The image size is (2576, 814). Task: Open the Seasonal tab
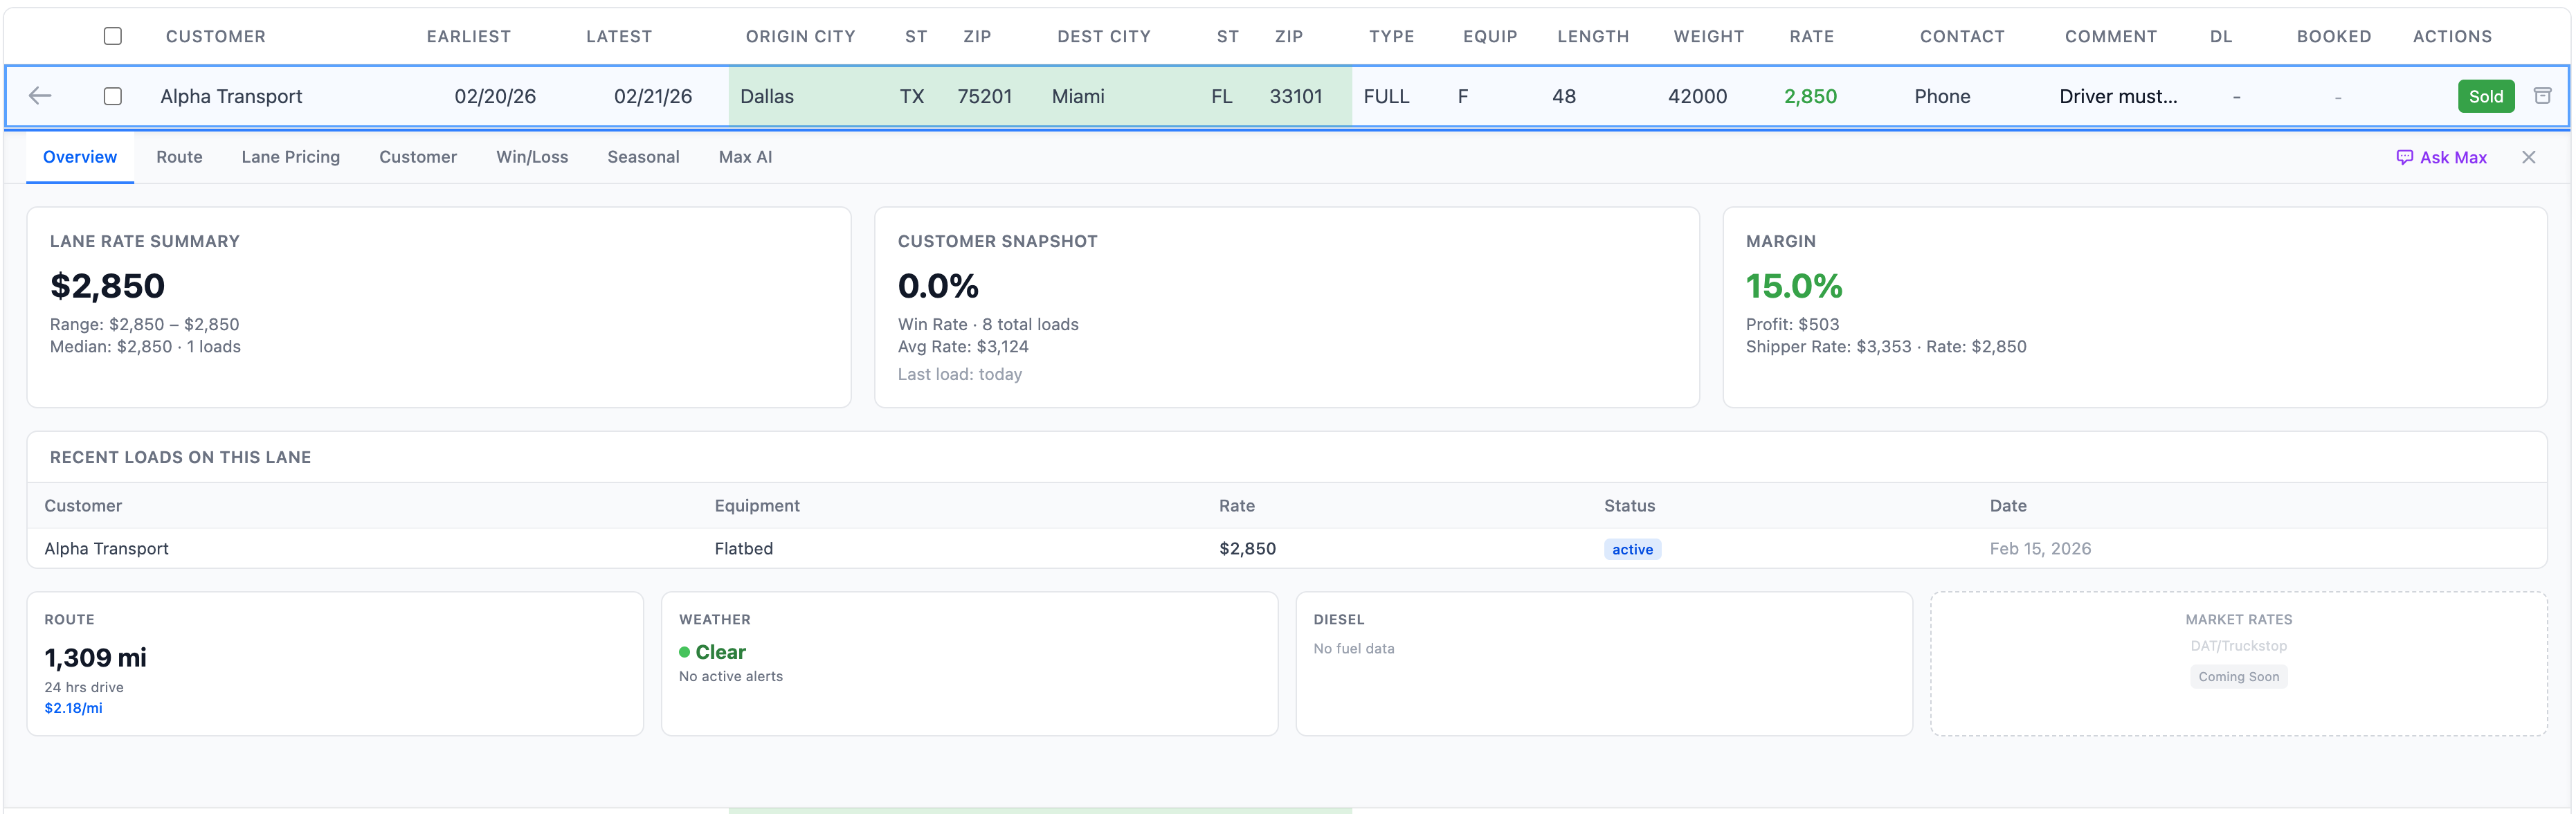click(643, 157)
